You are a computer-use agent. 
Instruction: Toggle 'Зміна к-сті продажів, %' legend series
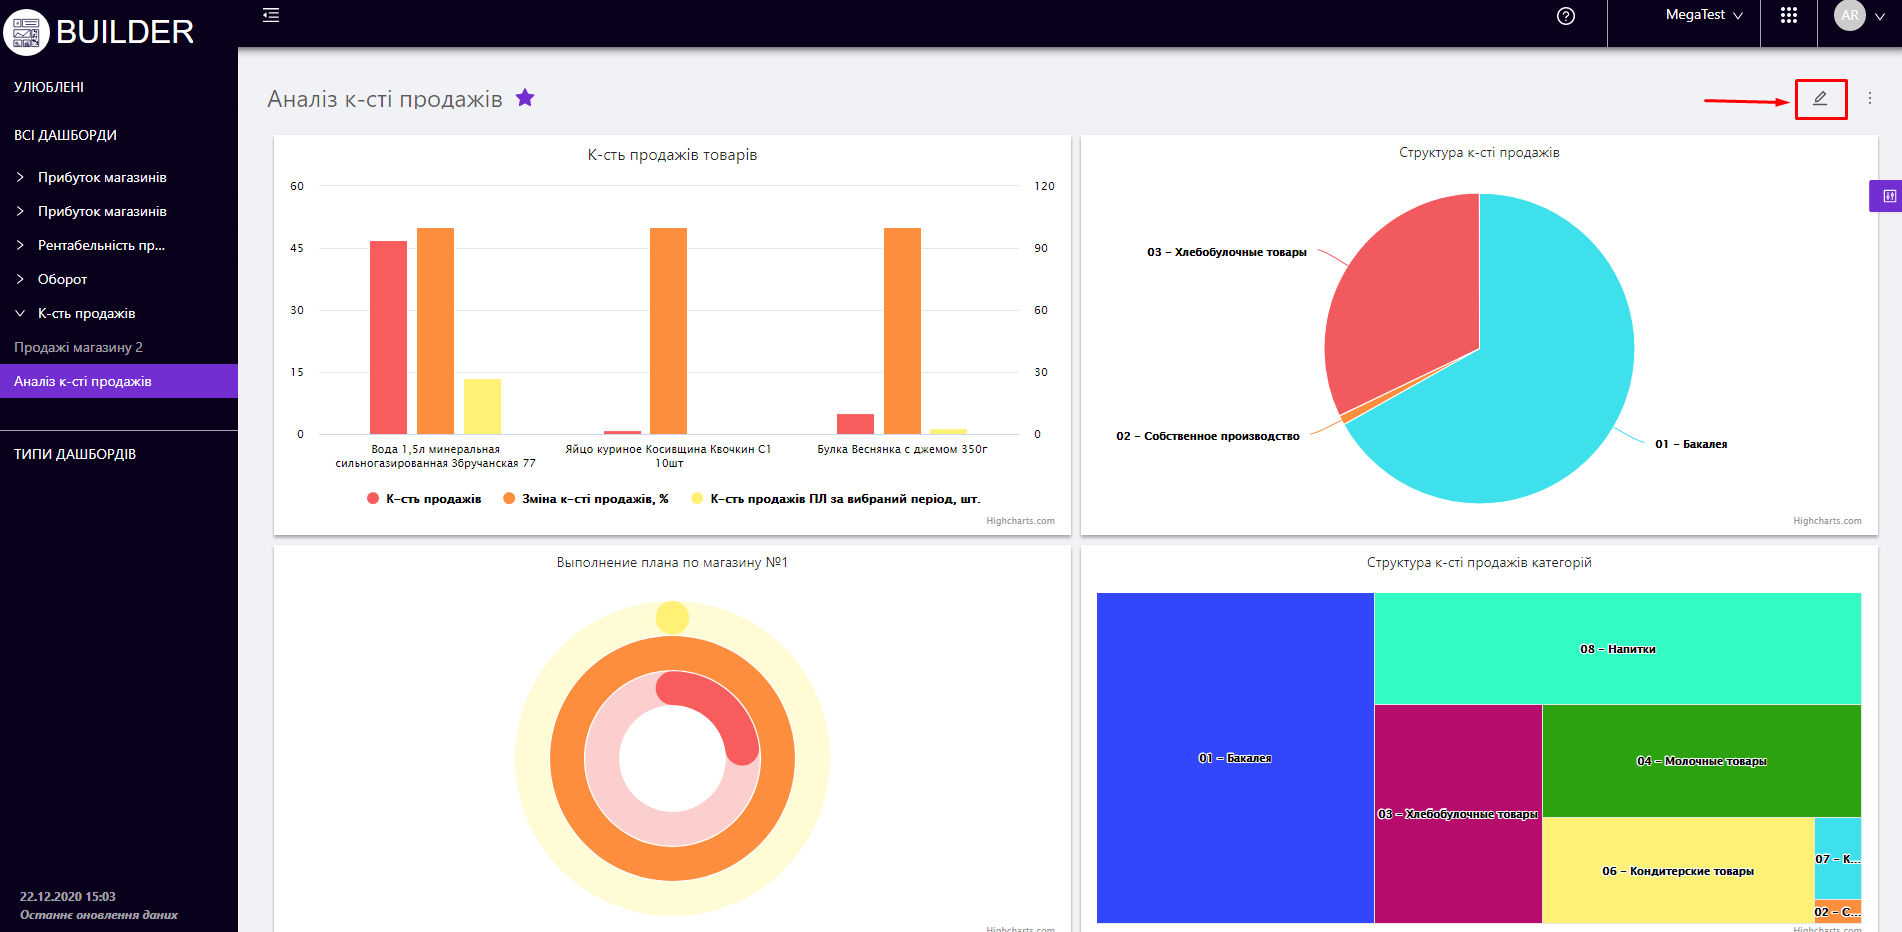[586, 499]
